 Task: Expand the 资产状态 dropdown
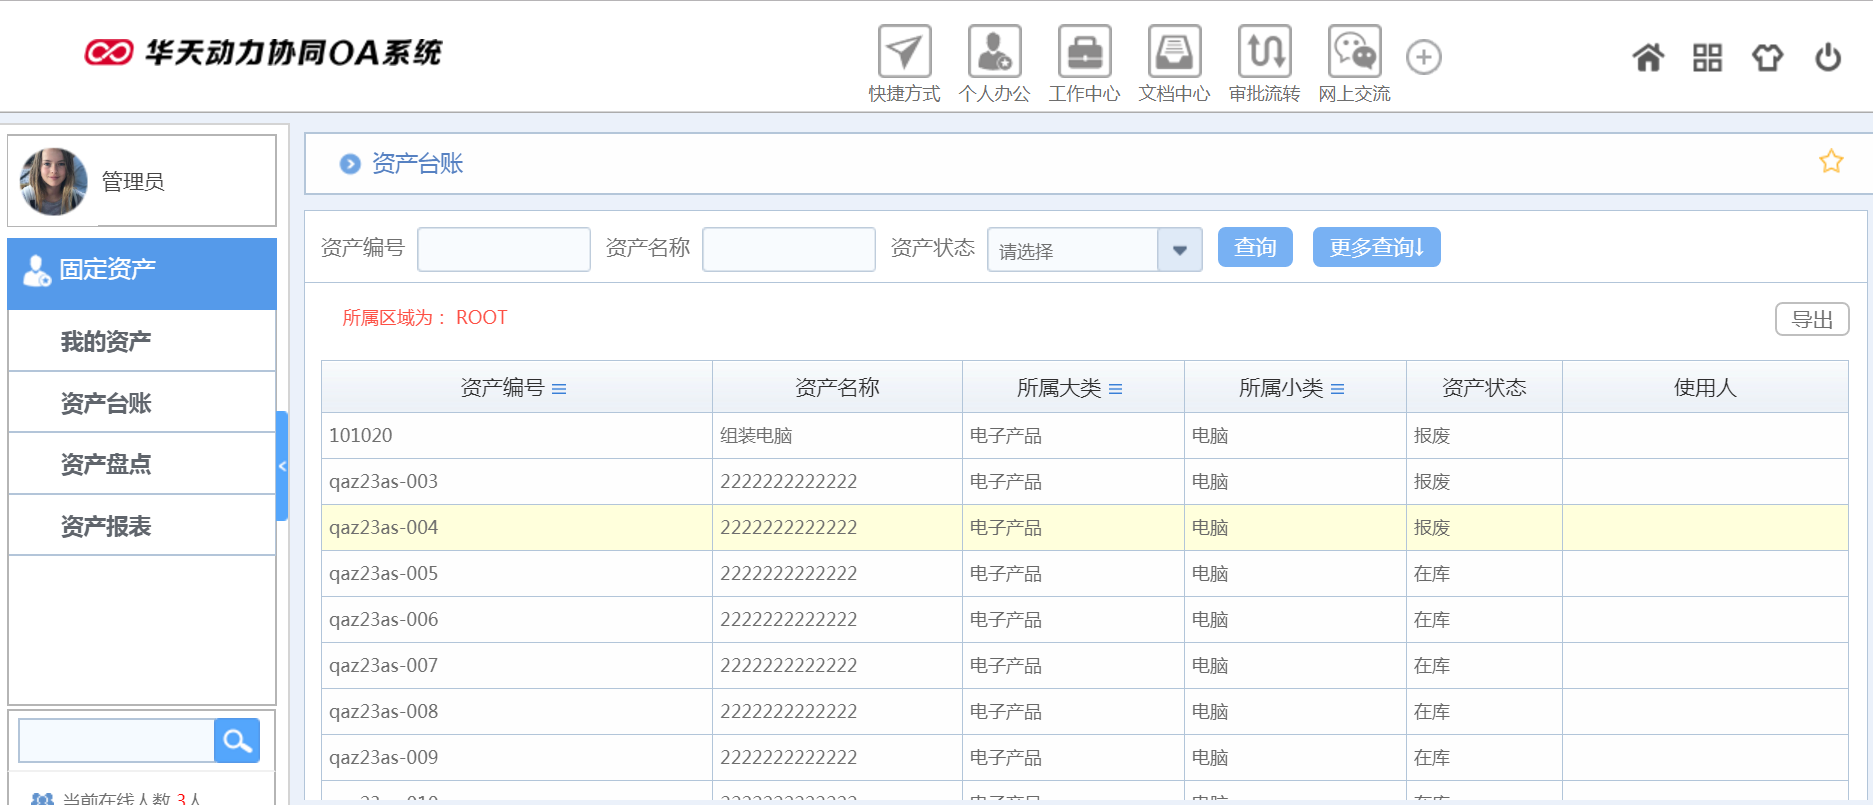(x=1179, y=250)
